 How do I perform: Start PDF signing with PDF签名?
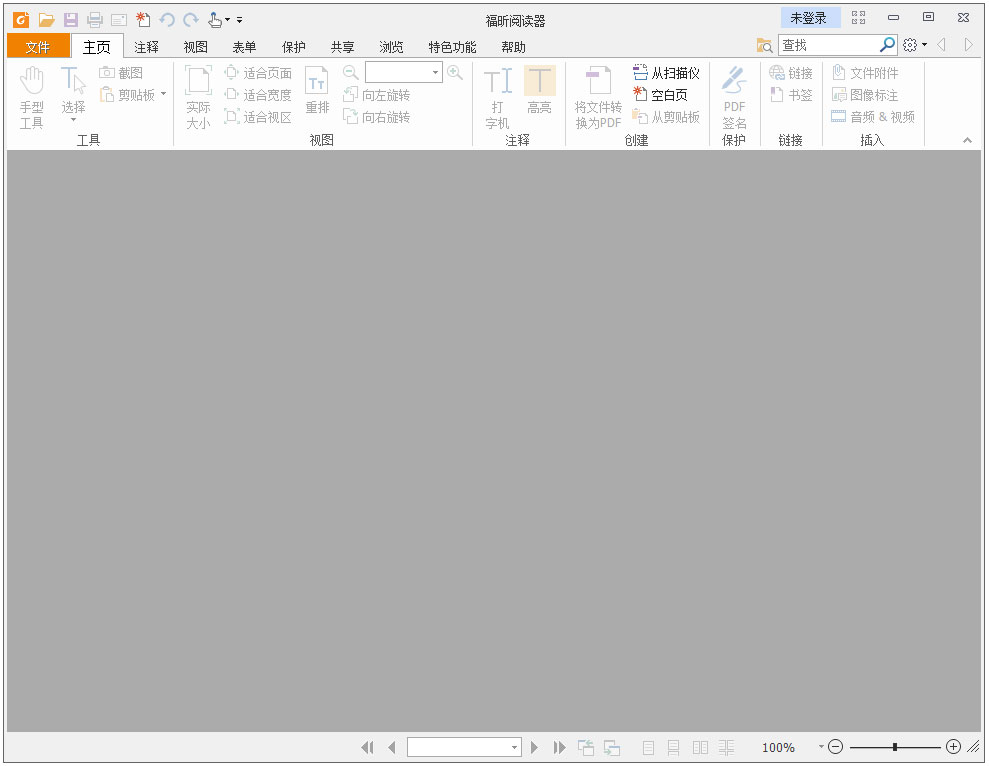click(x=734, y=95)
